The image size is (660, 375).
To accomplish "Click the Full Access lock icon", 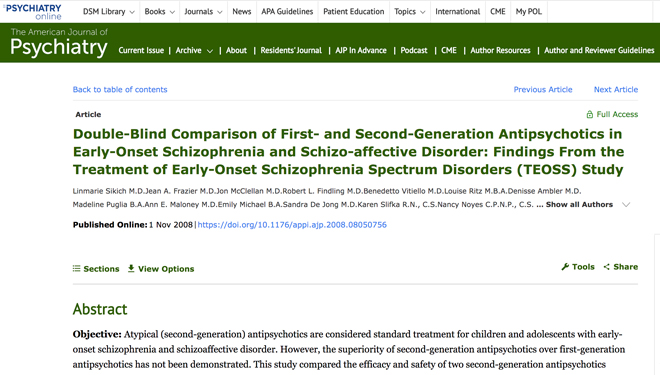I will coord(590,114).
